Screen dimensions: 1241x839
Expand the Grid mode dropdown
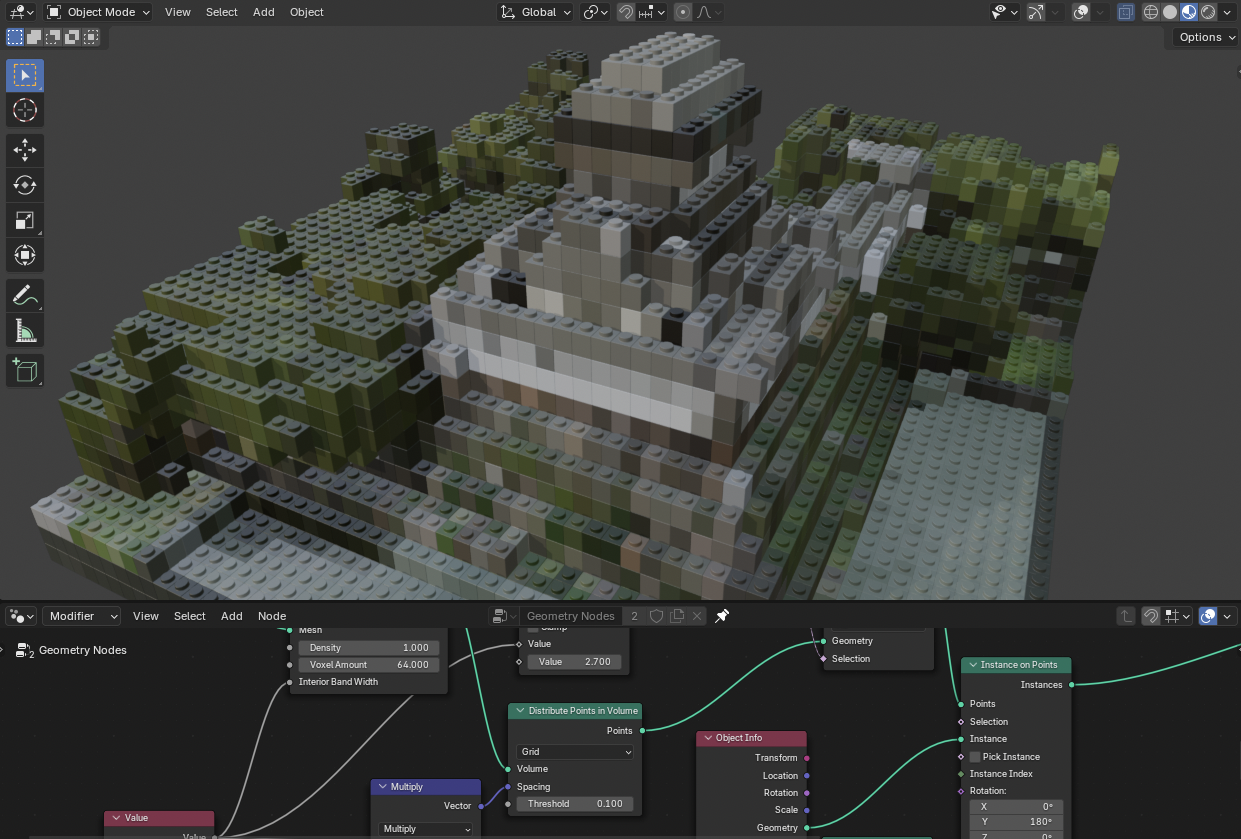(575, 752)
